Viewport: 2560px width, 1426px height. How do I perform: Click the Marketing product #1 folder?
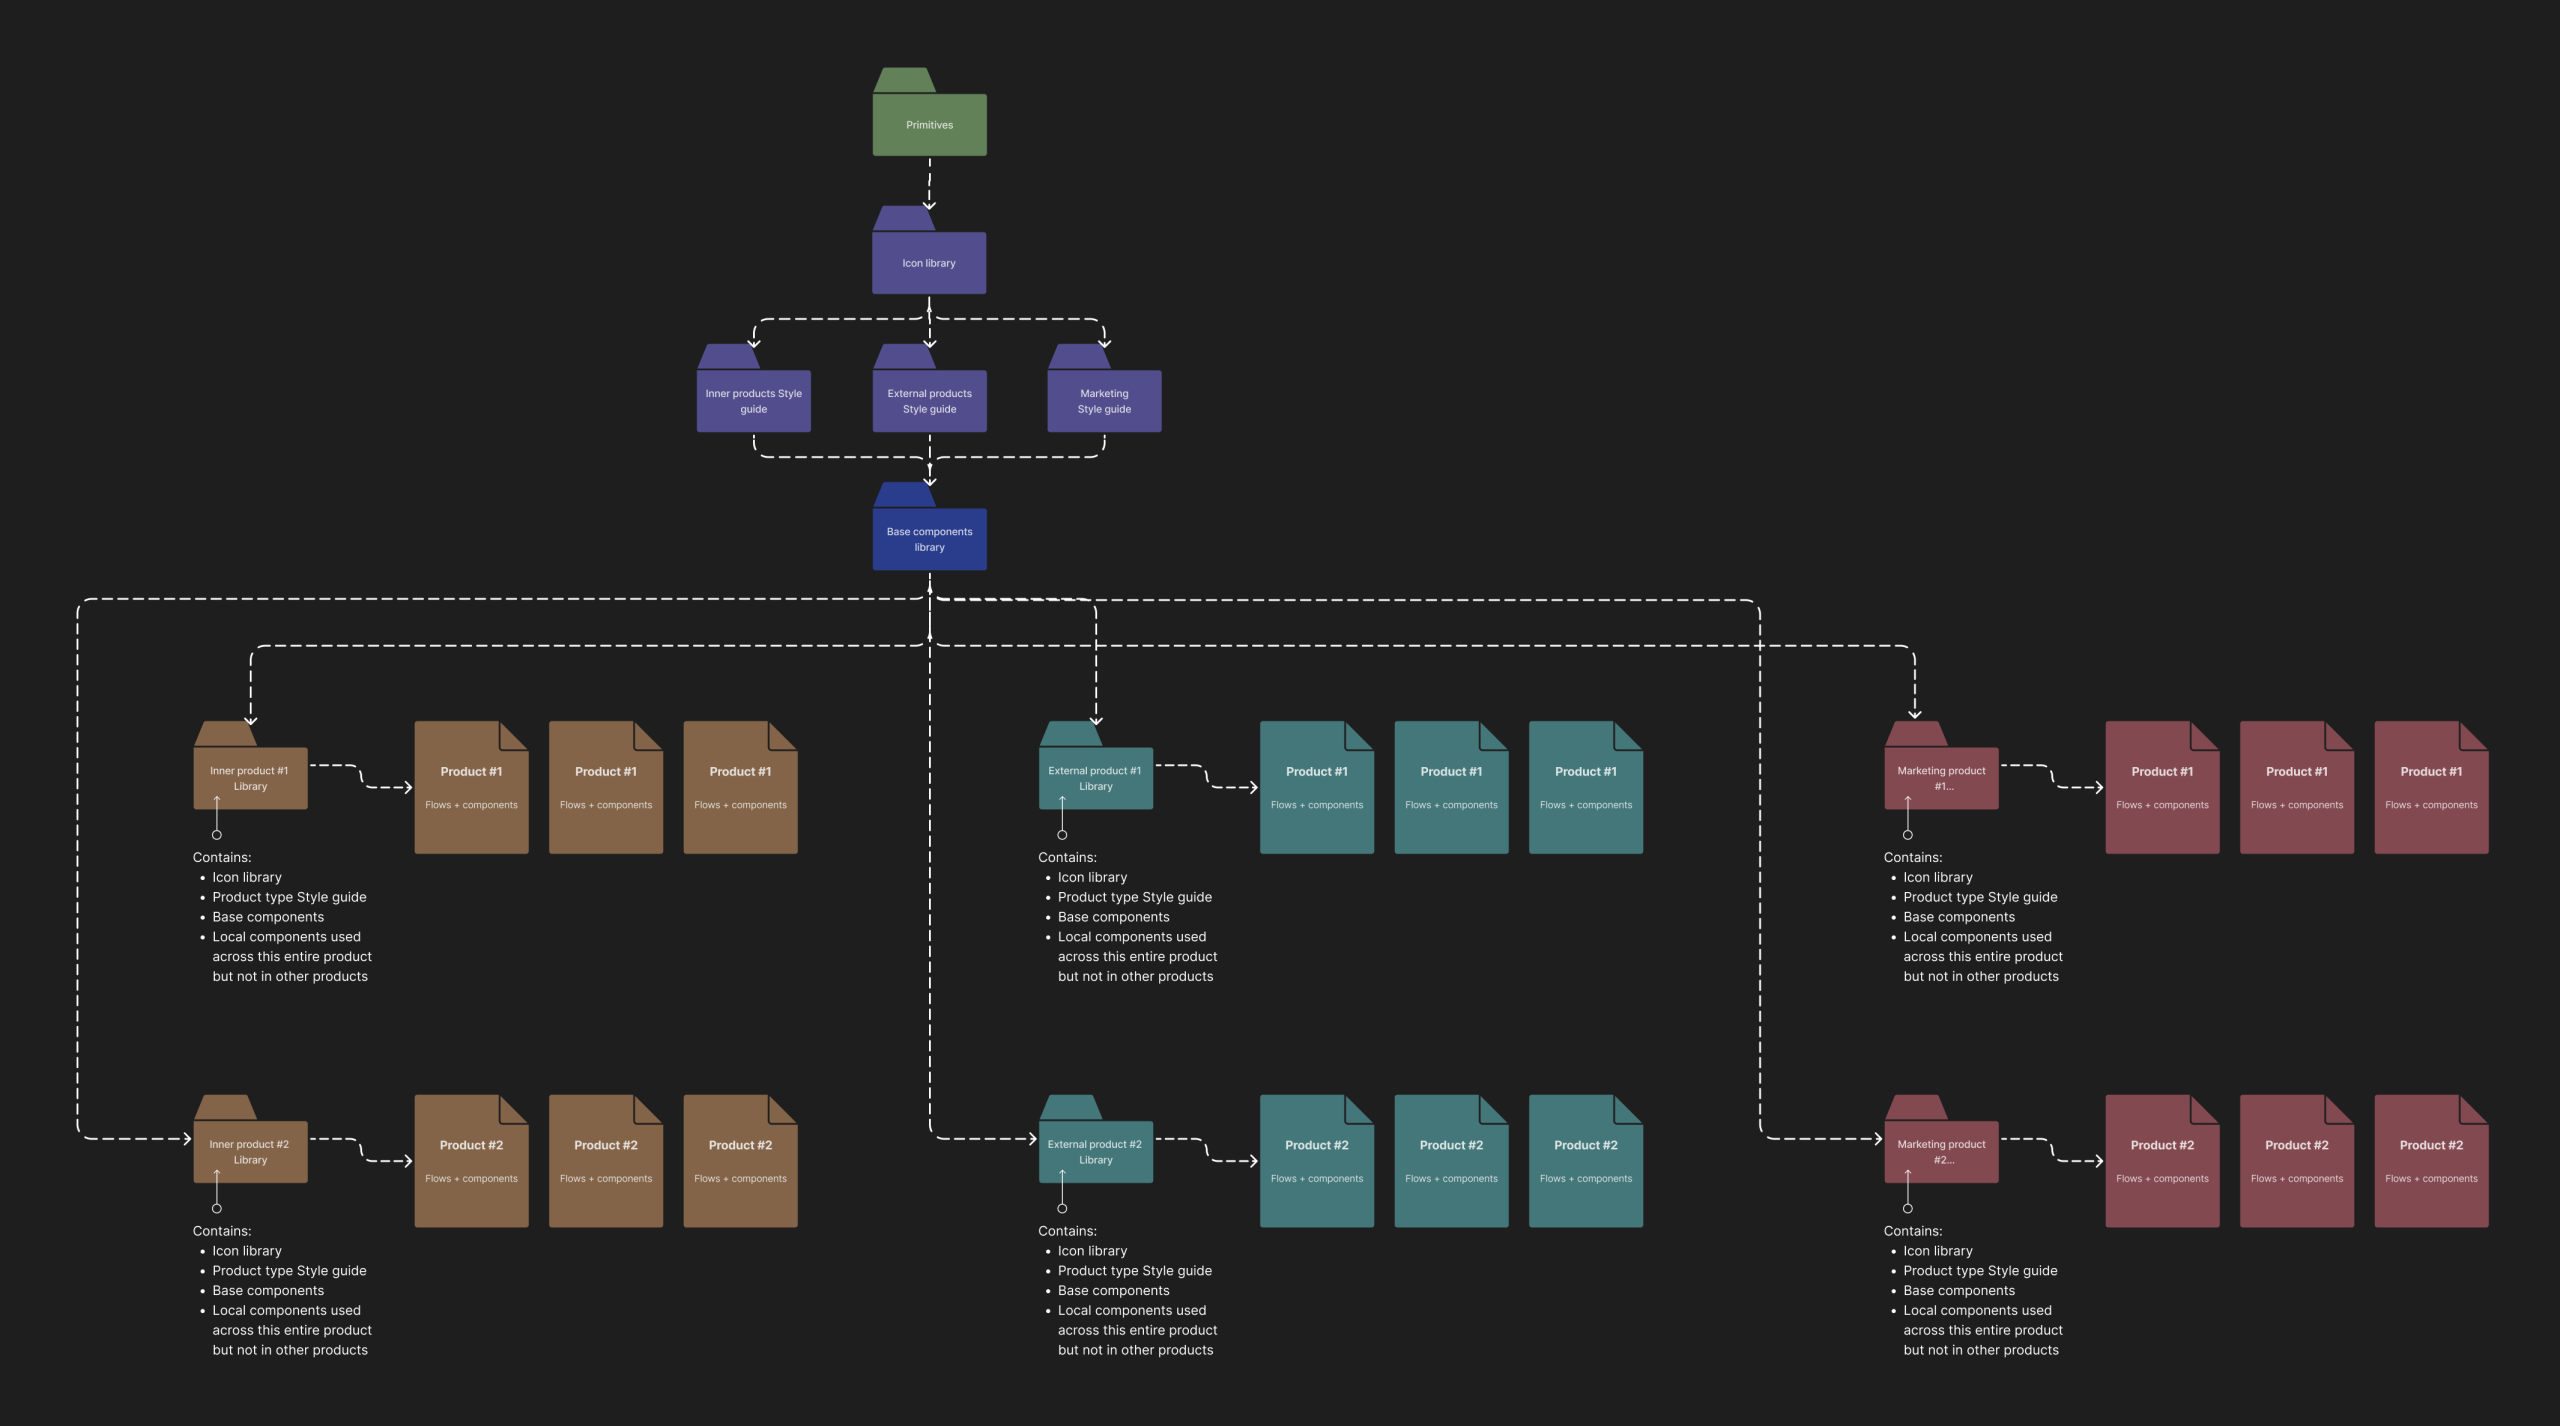coord(1941,777)
